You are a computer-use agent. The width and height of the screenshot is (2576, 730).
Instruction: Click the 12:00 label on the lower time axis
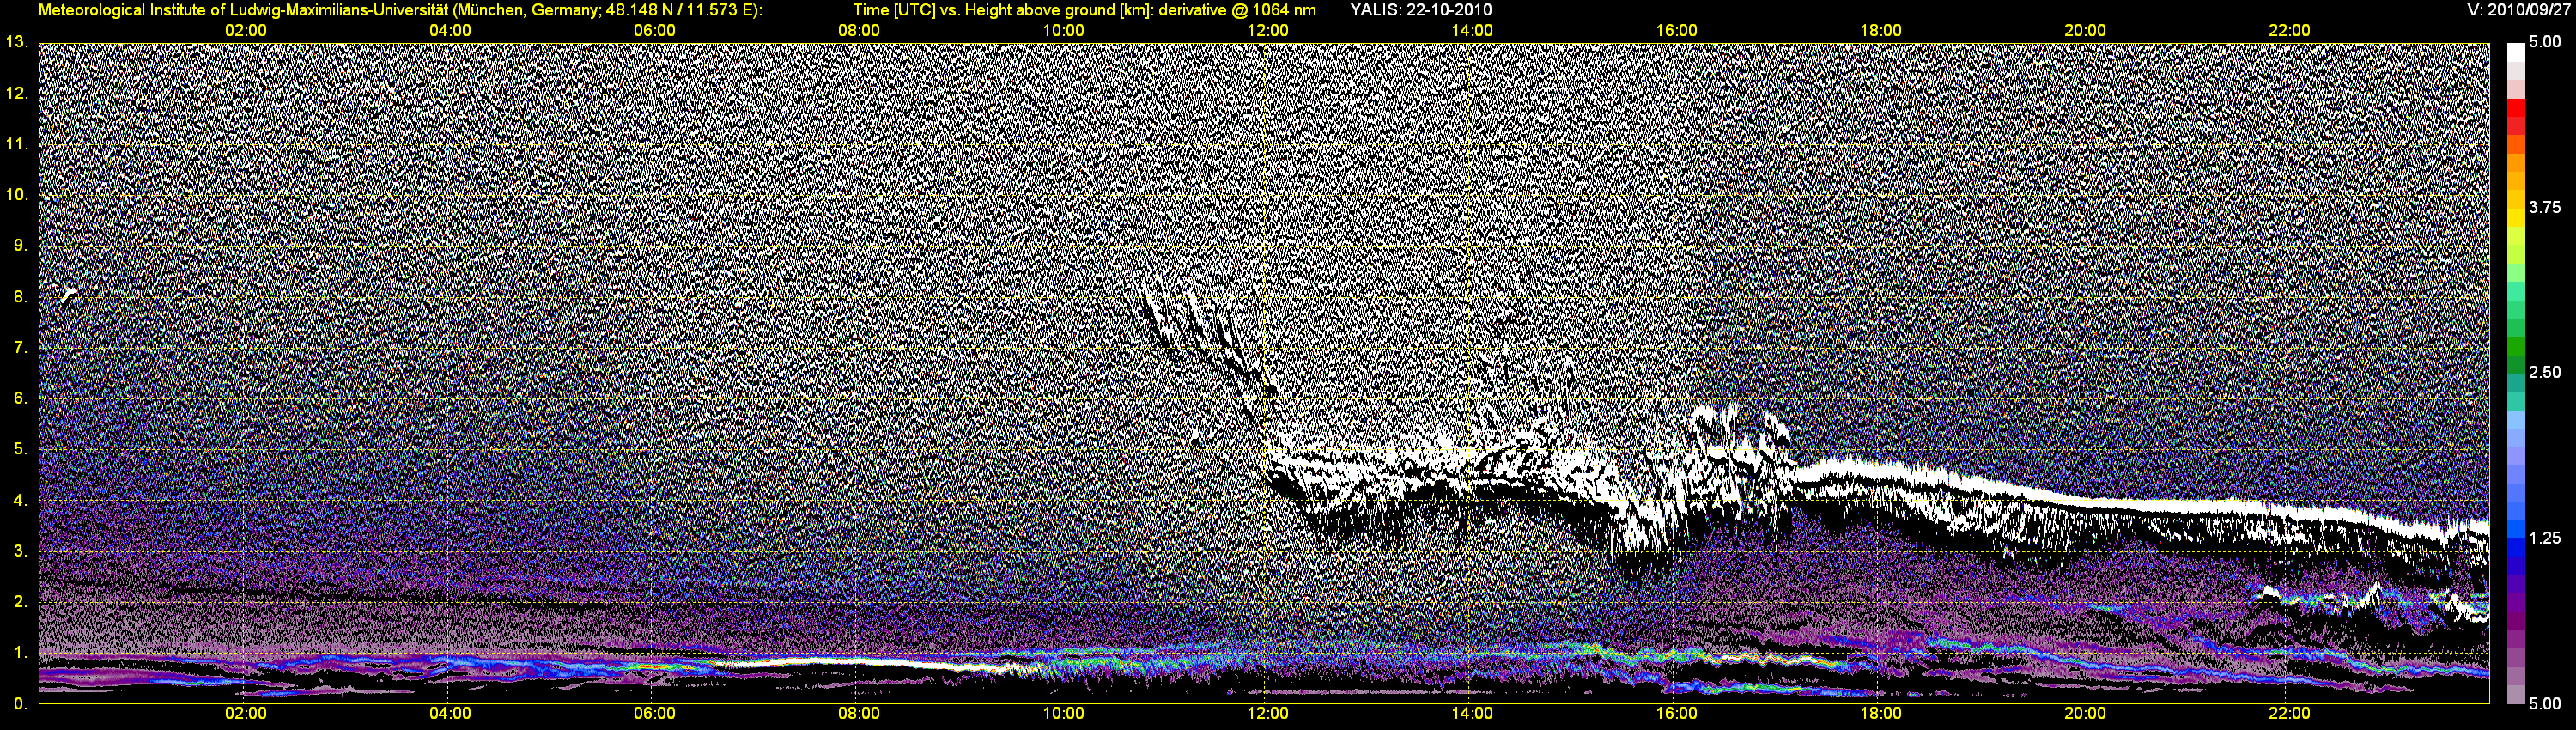tap(1268, 714)
